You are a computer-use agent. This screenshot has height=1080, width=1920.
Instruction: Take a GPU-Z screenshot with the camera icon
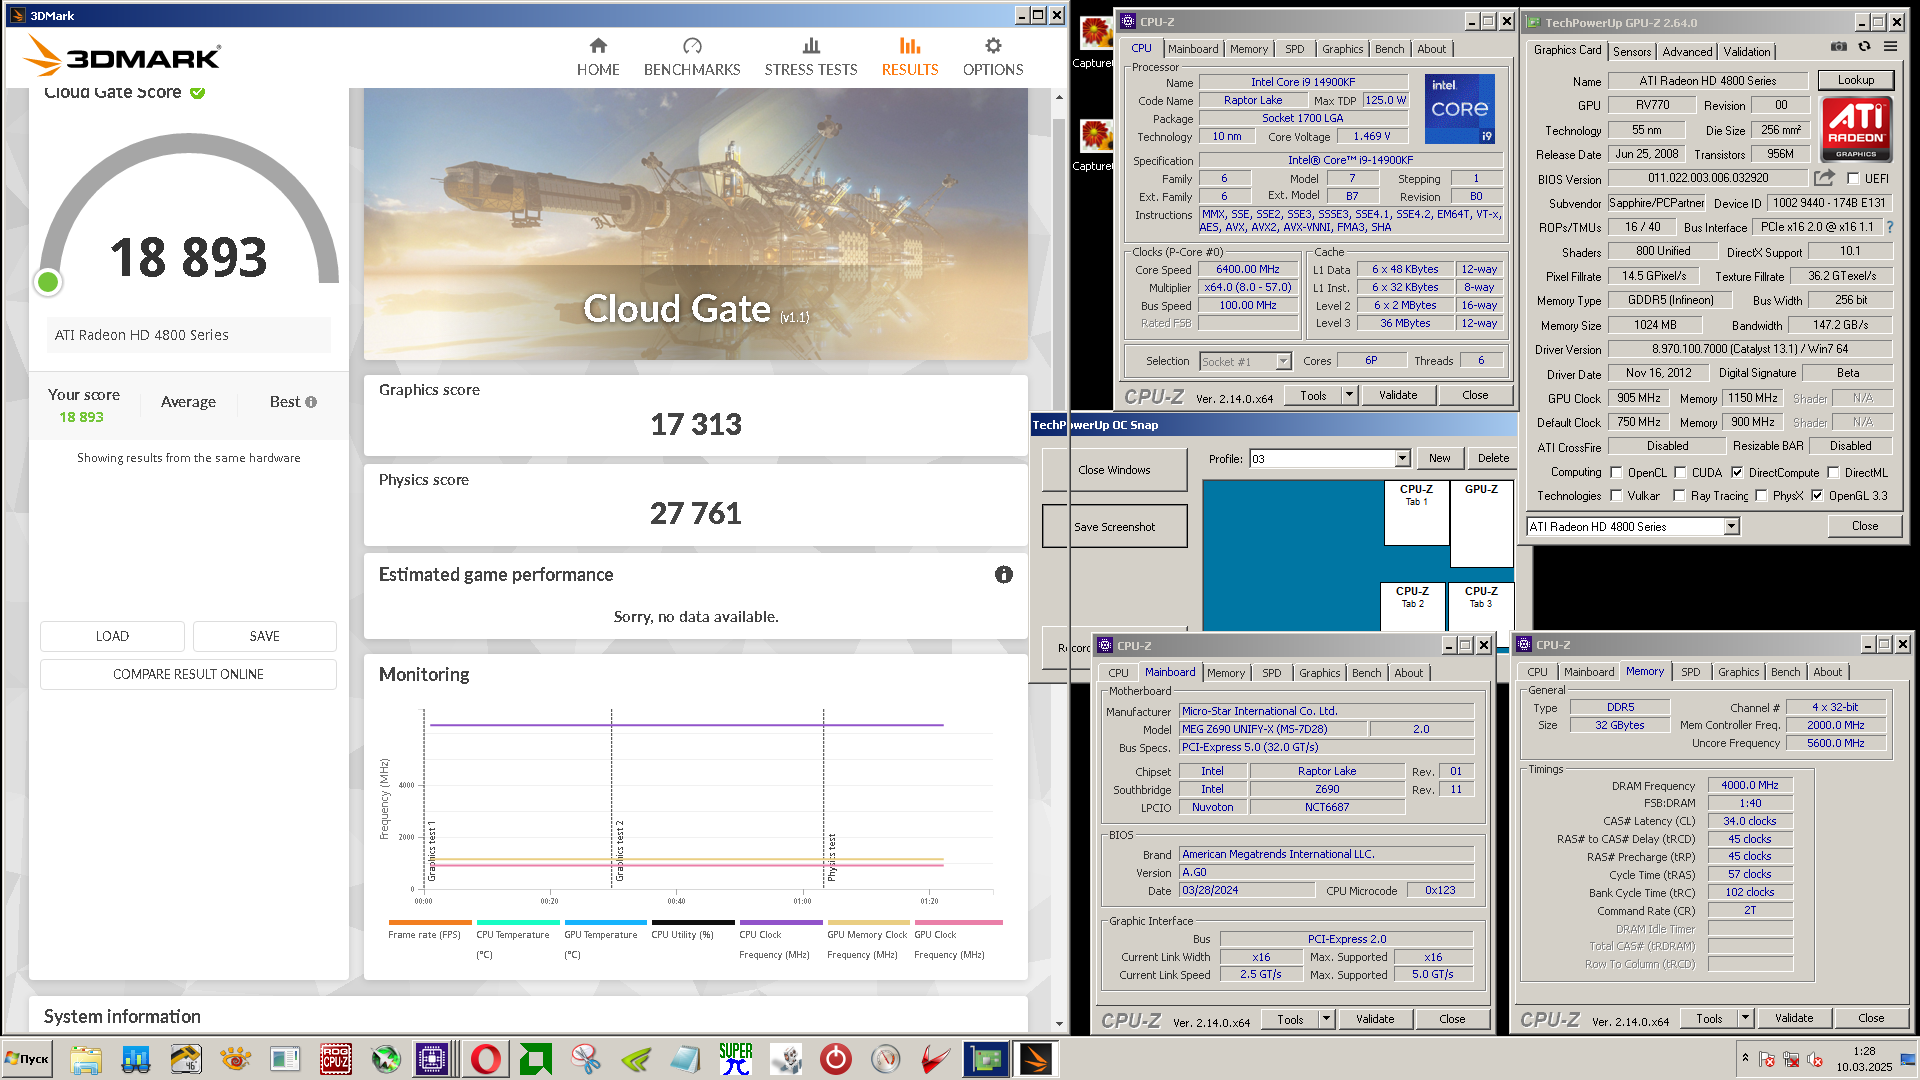(x=1839, y=46)
